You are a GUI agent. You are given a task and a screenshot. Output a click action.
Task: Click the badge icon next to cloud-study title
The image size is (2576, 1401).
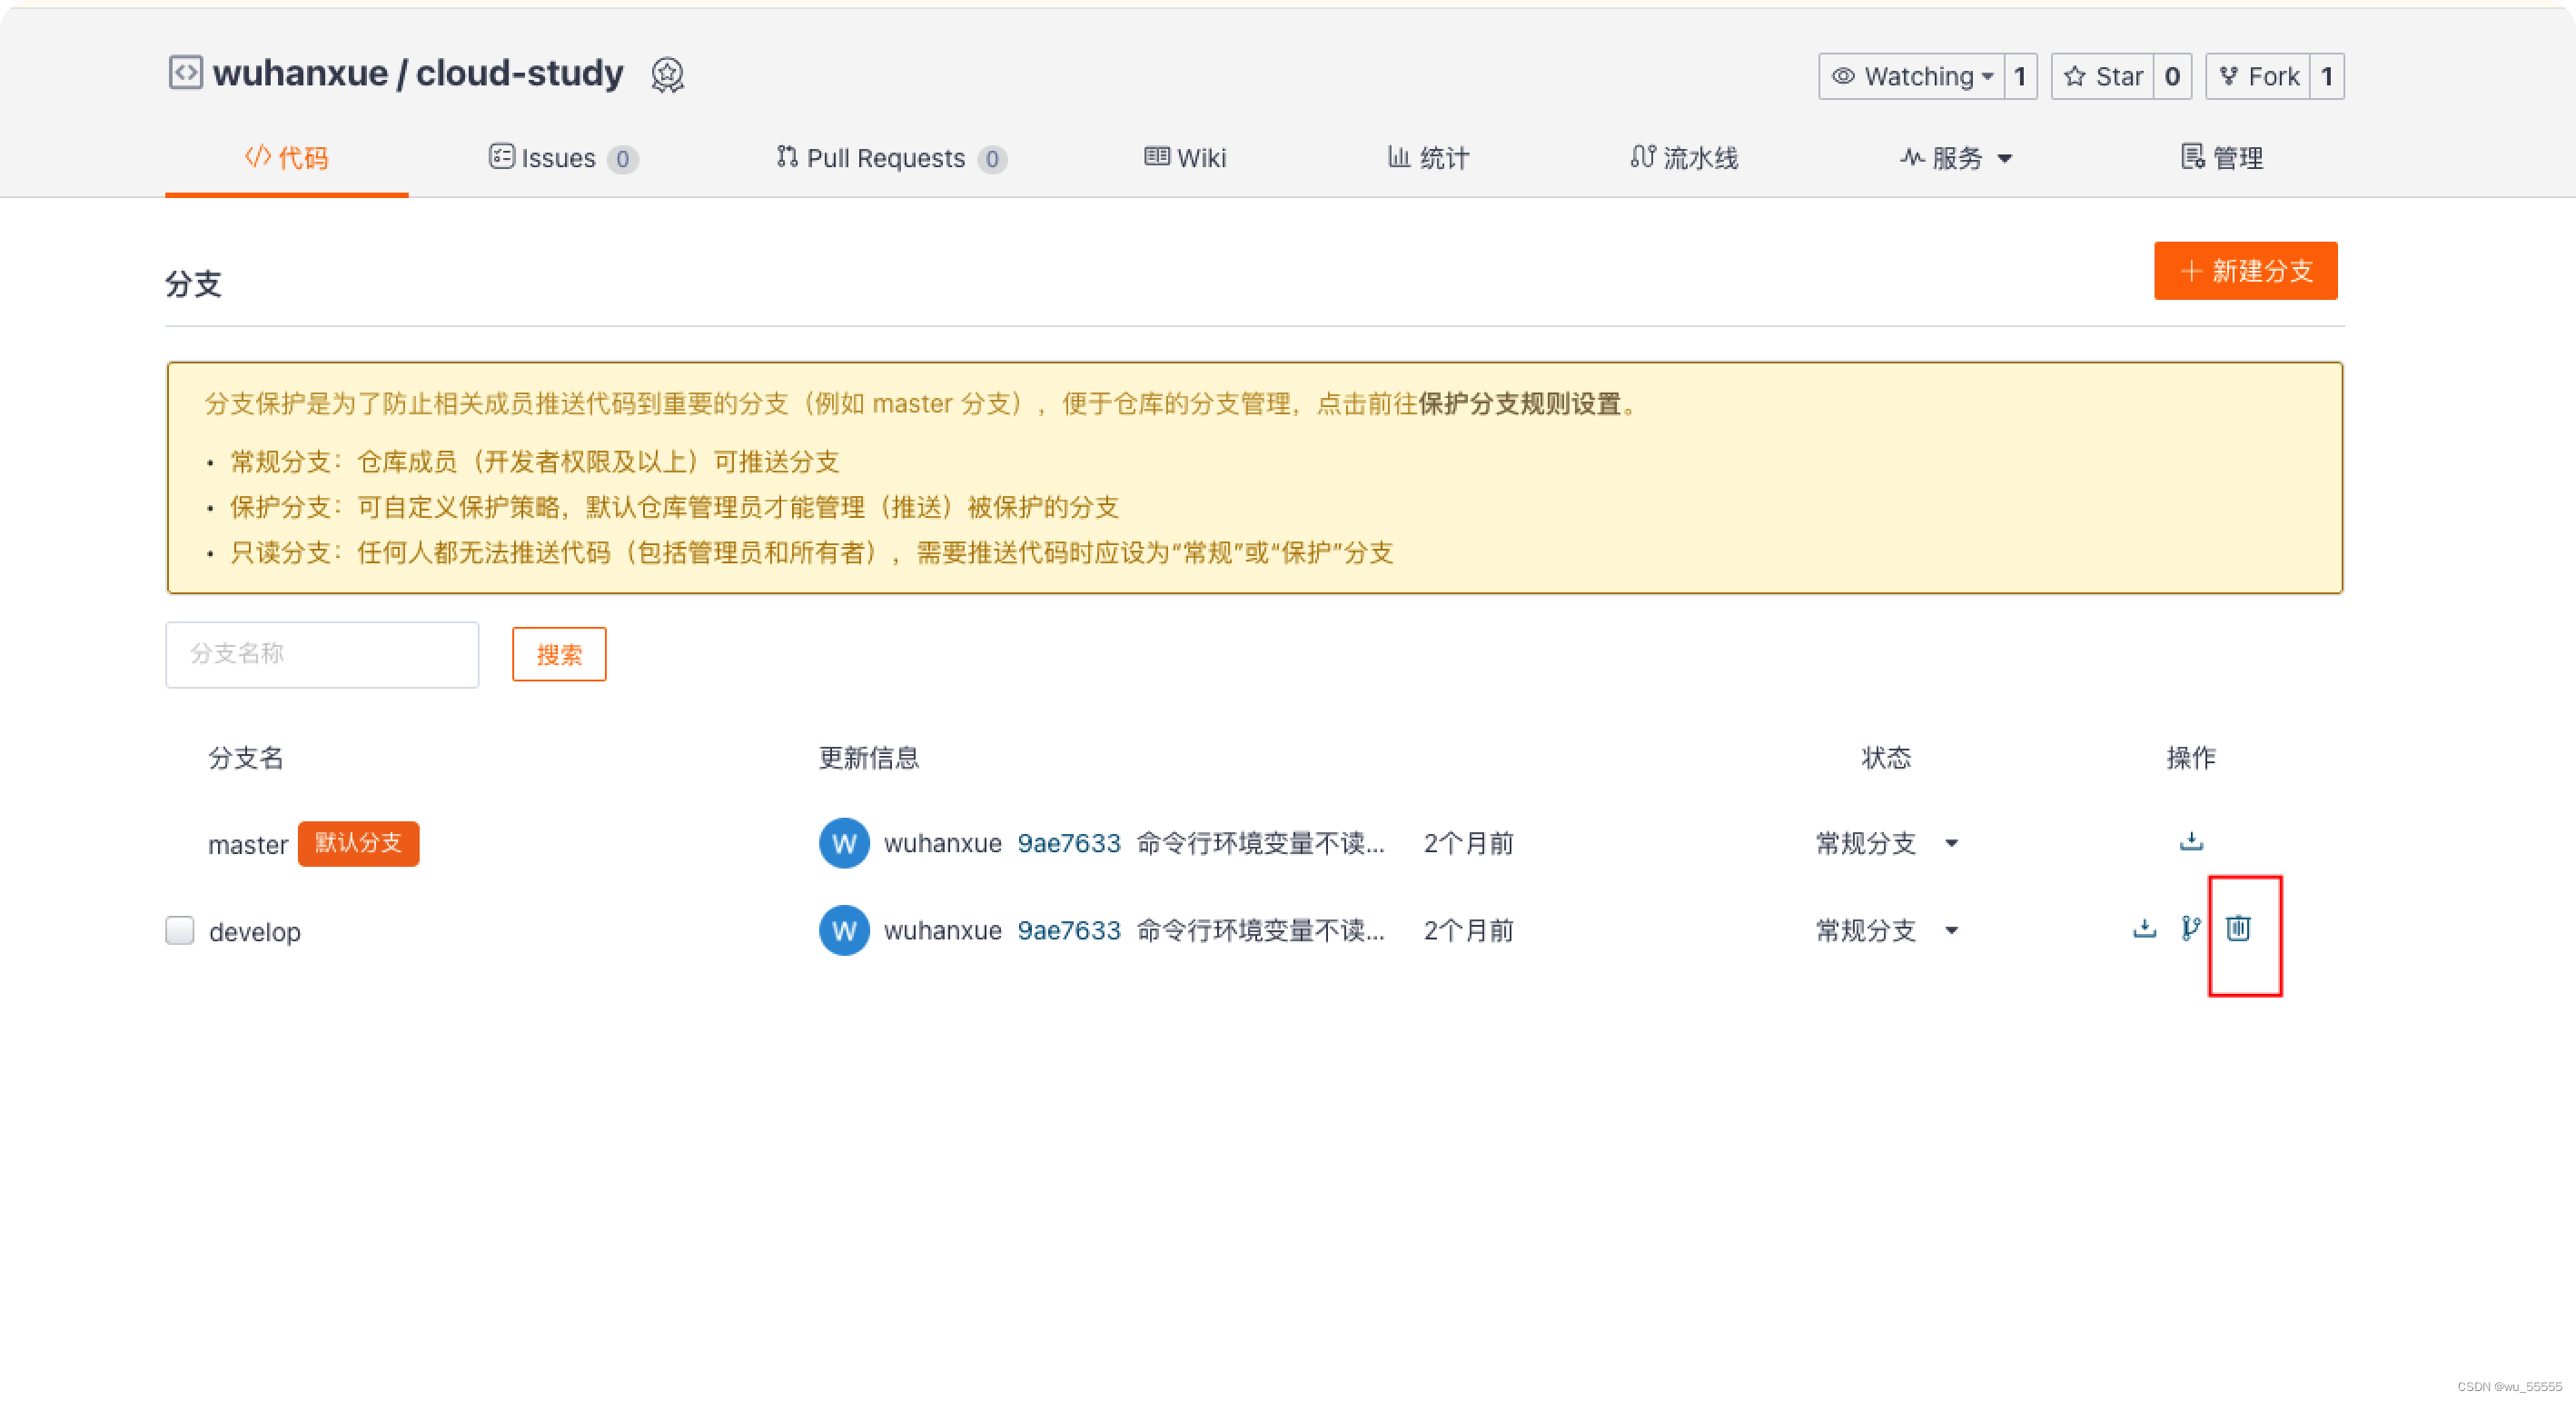pos(667,74)
